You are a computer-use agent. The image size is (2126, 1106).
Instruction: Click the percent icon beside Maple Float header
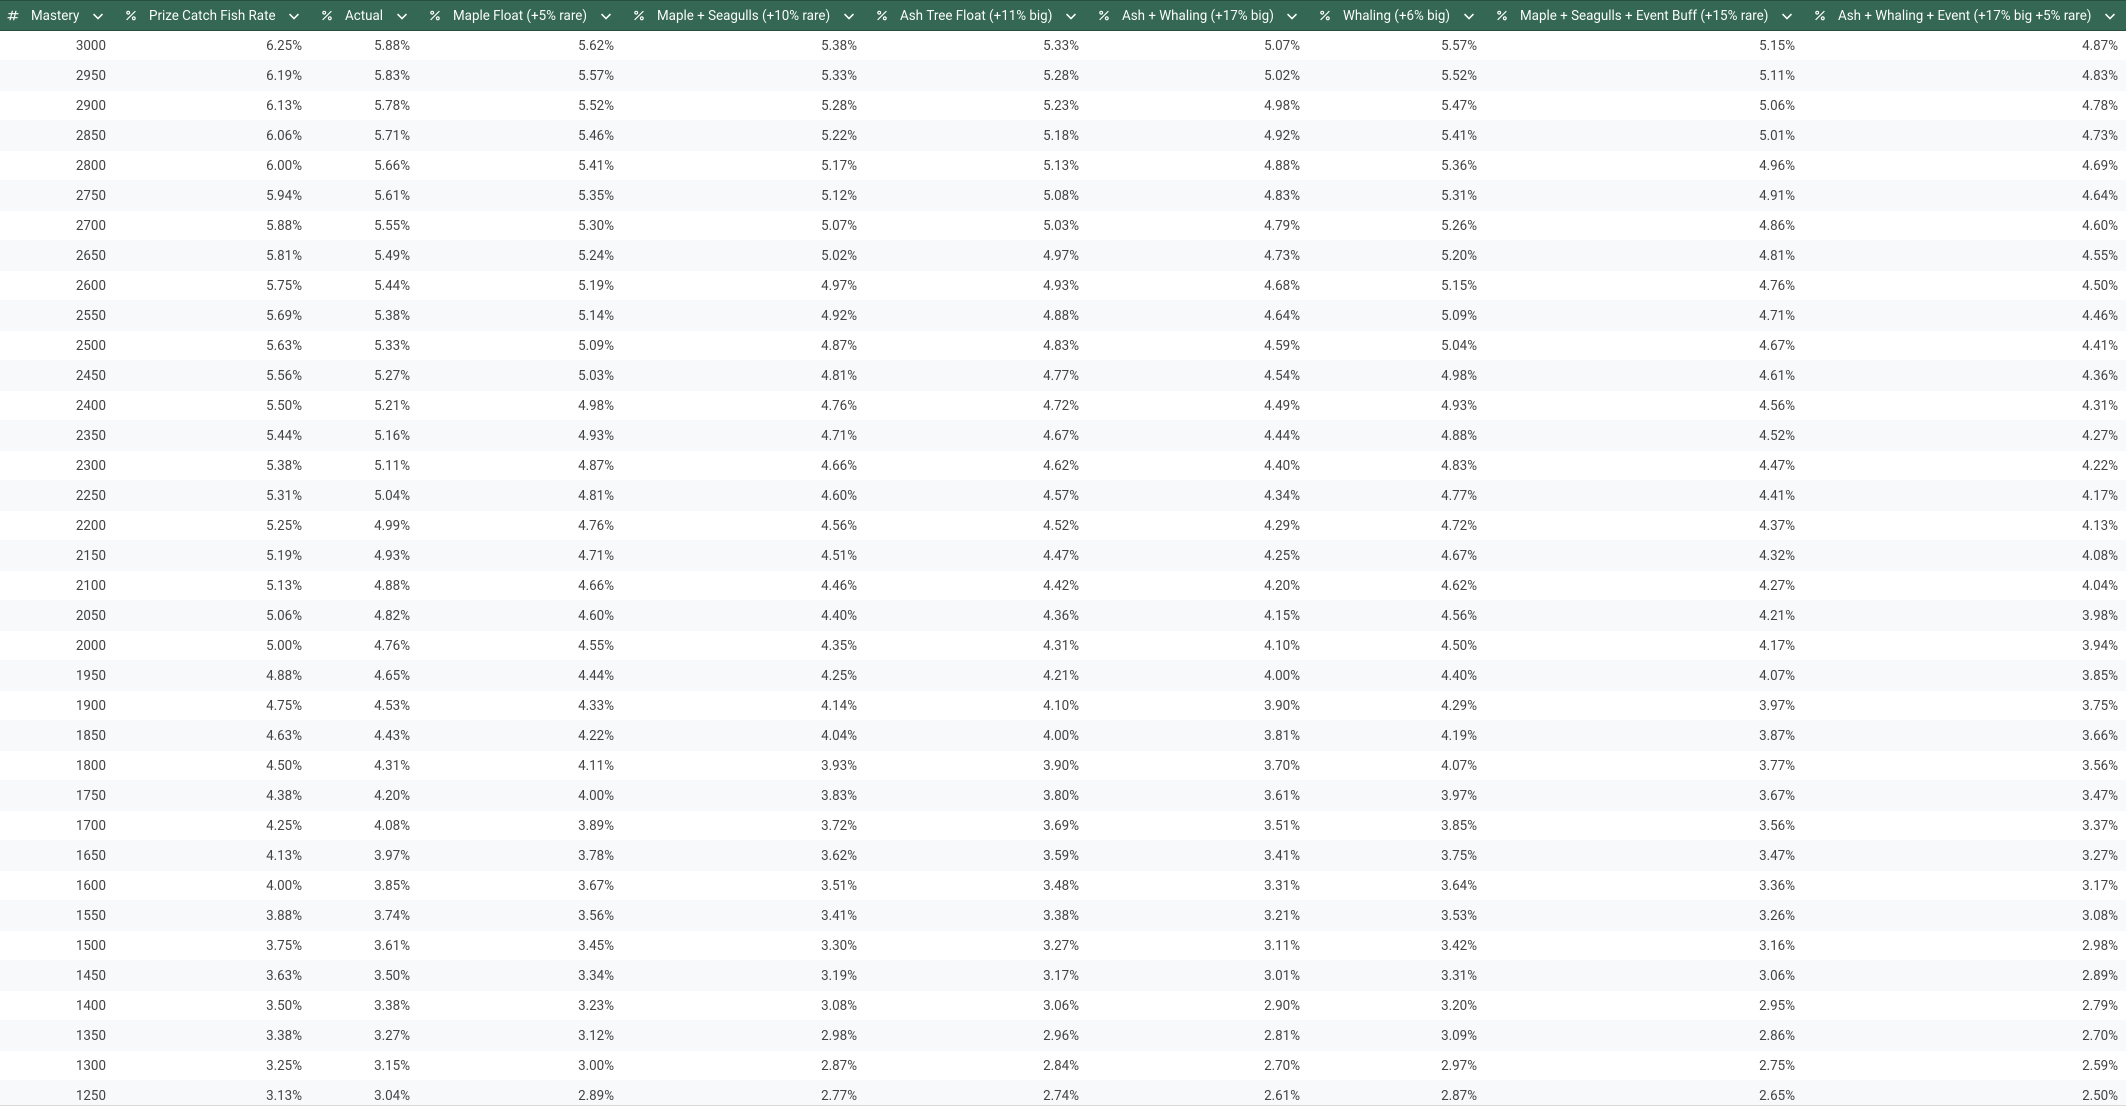tap(435, 16)
